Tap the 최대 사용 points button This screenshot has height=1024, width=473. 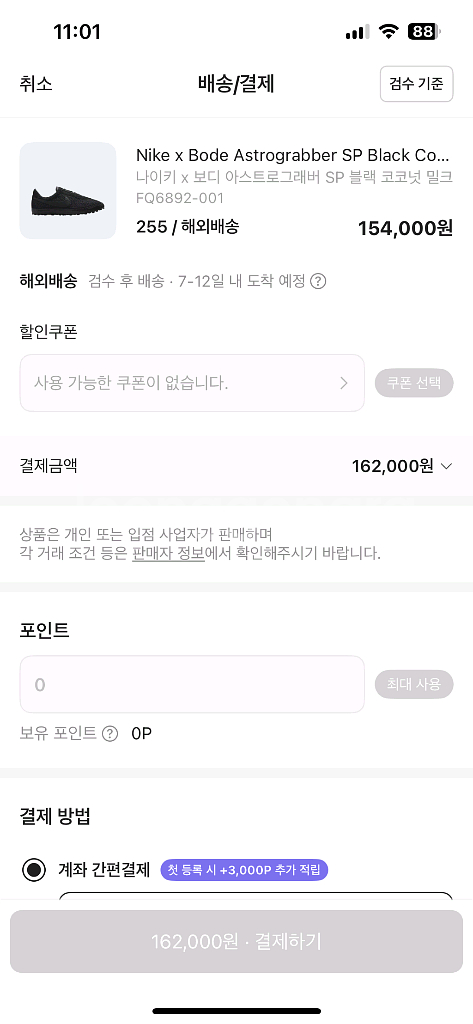pos(414,684)
